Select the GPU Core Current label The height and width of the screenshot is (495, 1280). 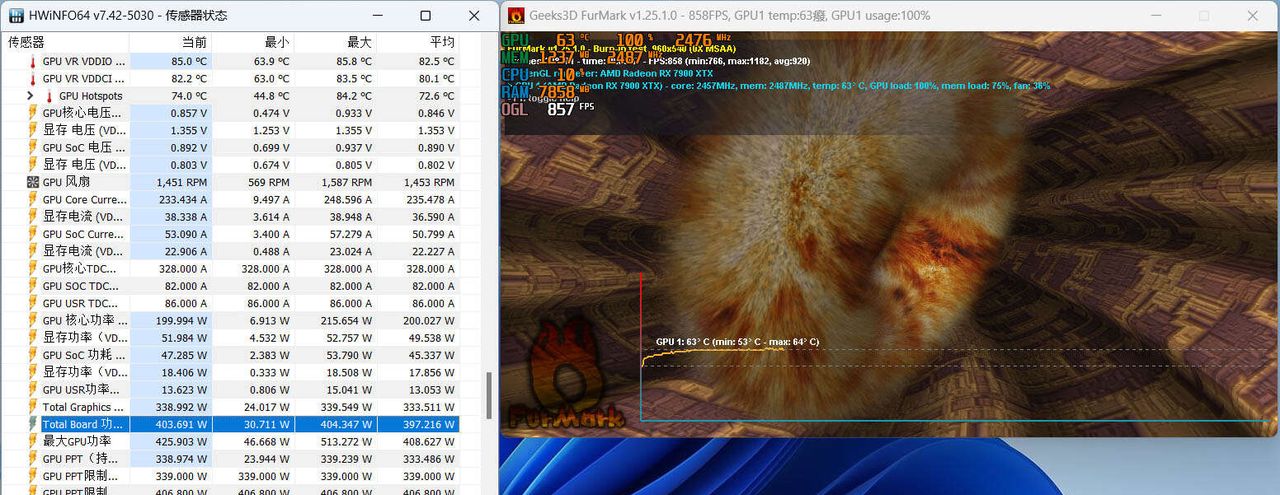[84, 199]
